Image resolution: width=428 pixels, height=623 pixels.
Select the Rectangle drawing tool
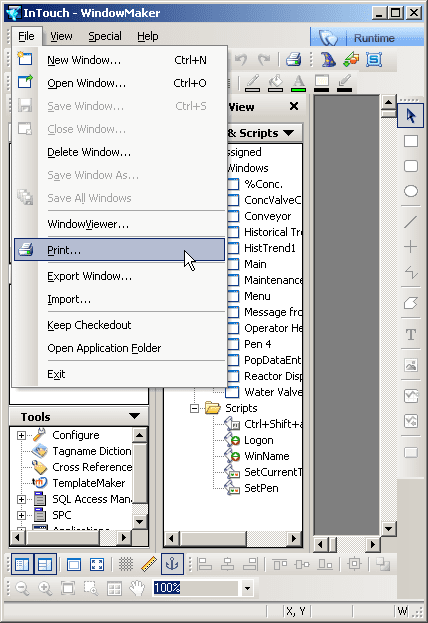411,141
